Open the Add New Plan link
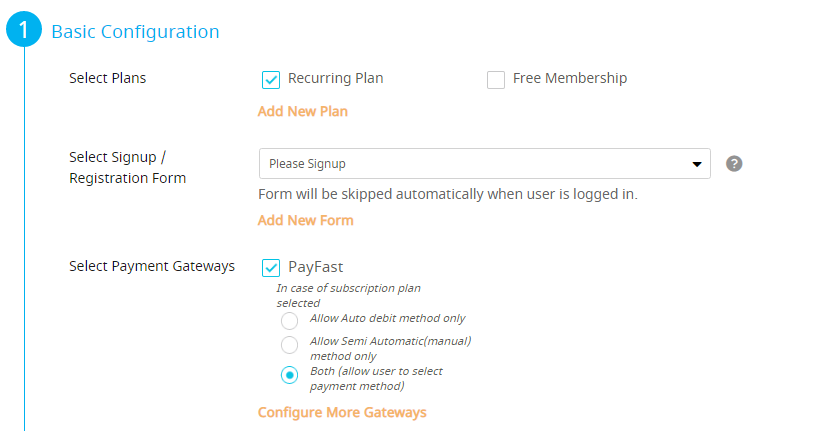The height and width of the screenshot is (431, 831). (x=303, y=111)
